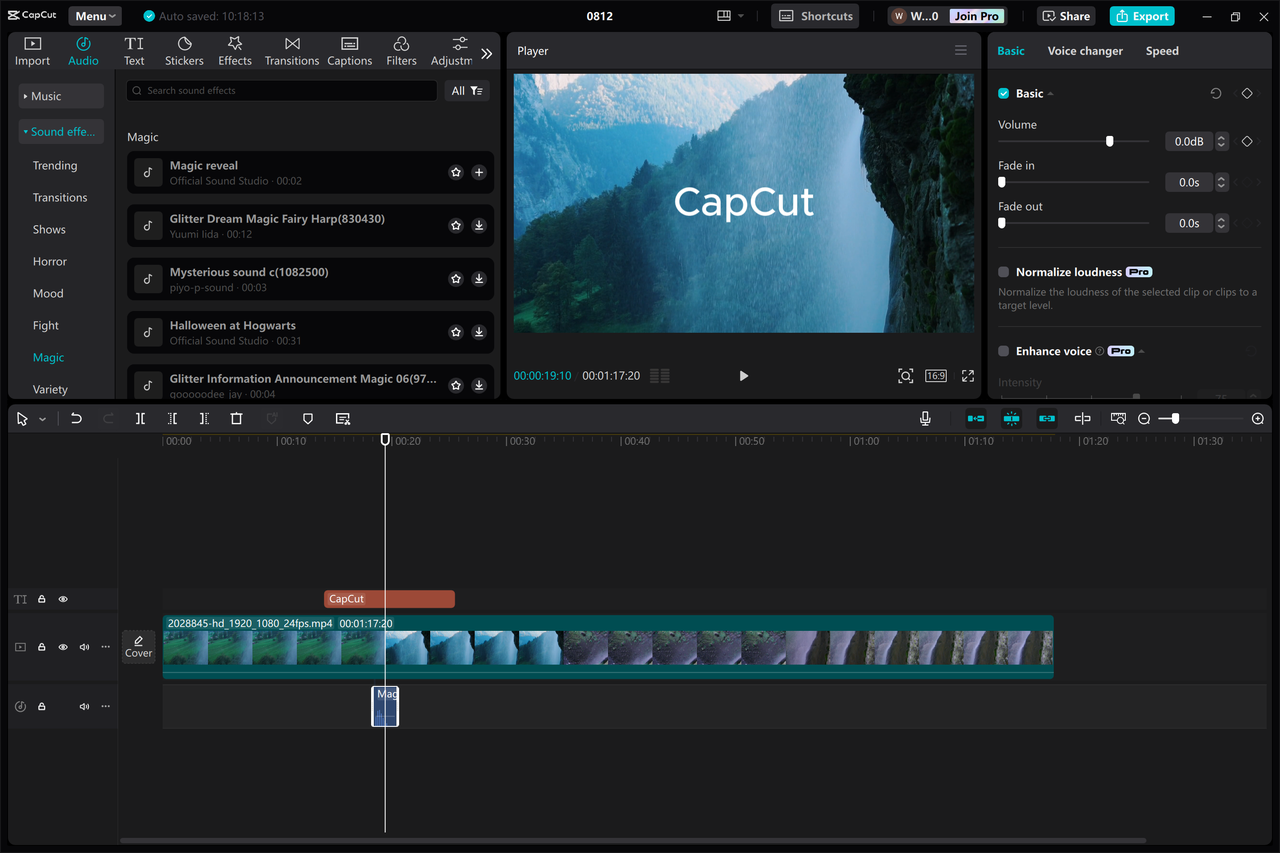Toggle Enhance voice option

tap(1004, 351)
